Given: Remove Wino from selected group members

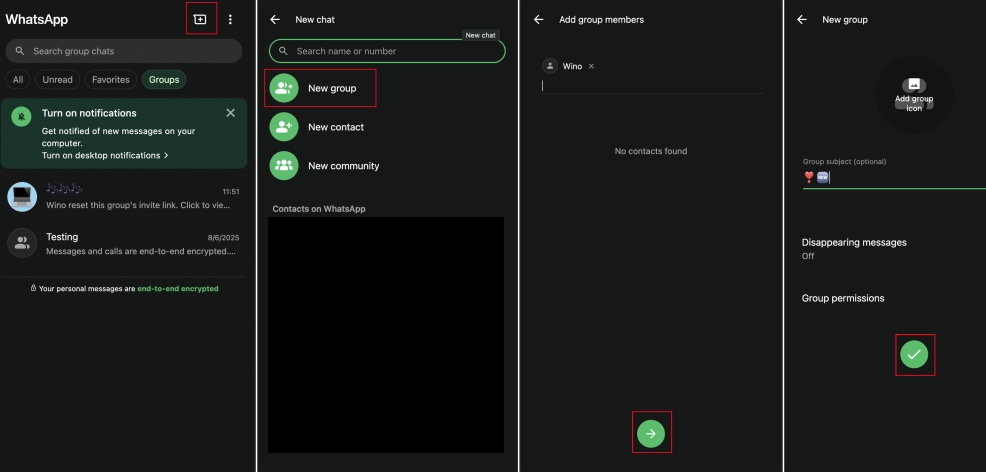Looking at the screenshot, I should coord(591,66).
